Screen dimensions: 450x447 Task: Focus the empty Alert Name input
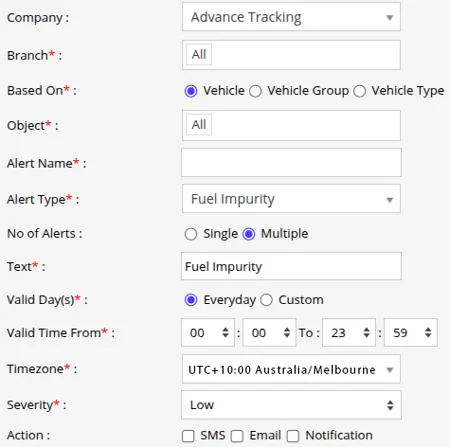(x=291, y=163)
